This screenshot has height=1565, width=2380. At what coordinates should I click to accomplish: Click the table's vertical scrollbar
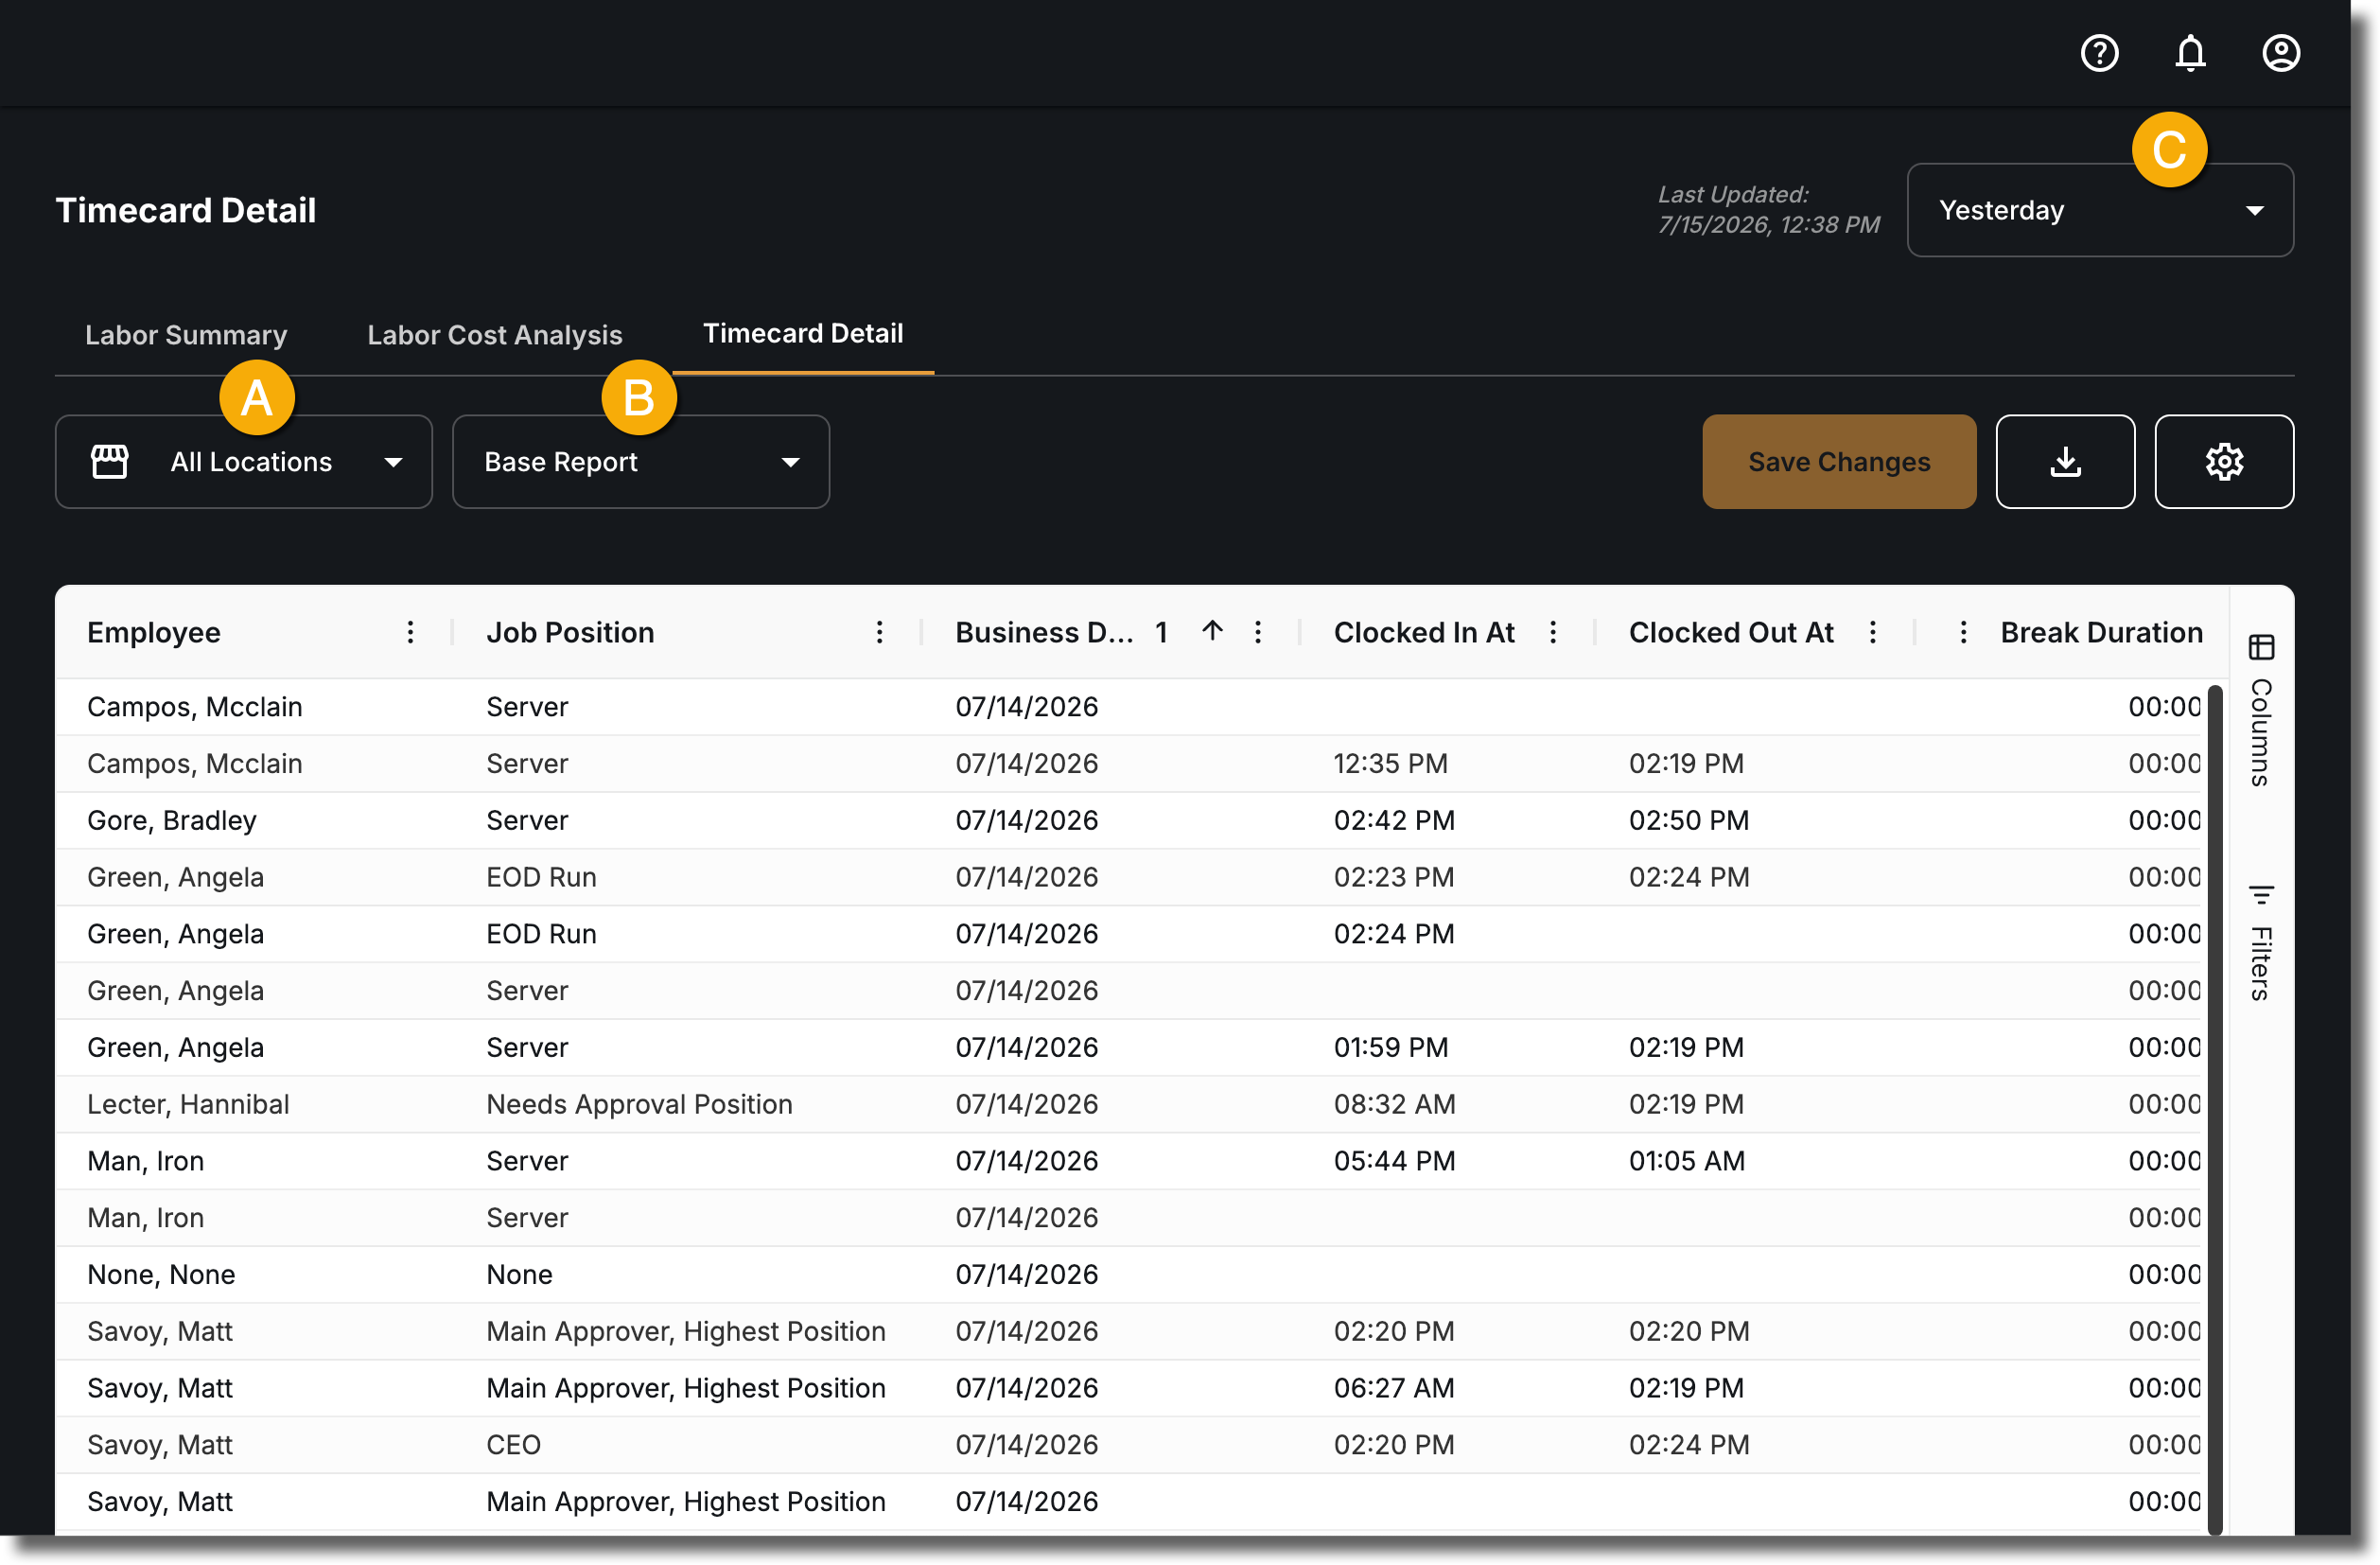tap(2215, 1108)
